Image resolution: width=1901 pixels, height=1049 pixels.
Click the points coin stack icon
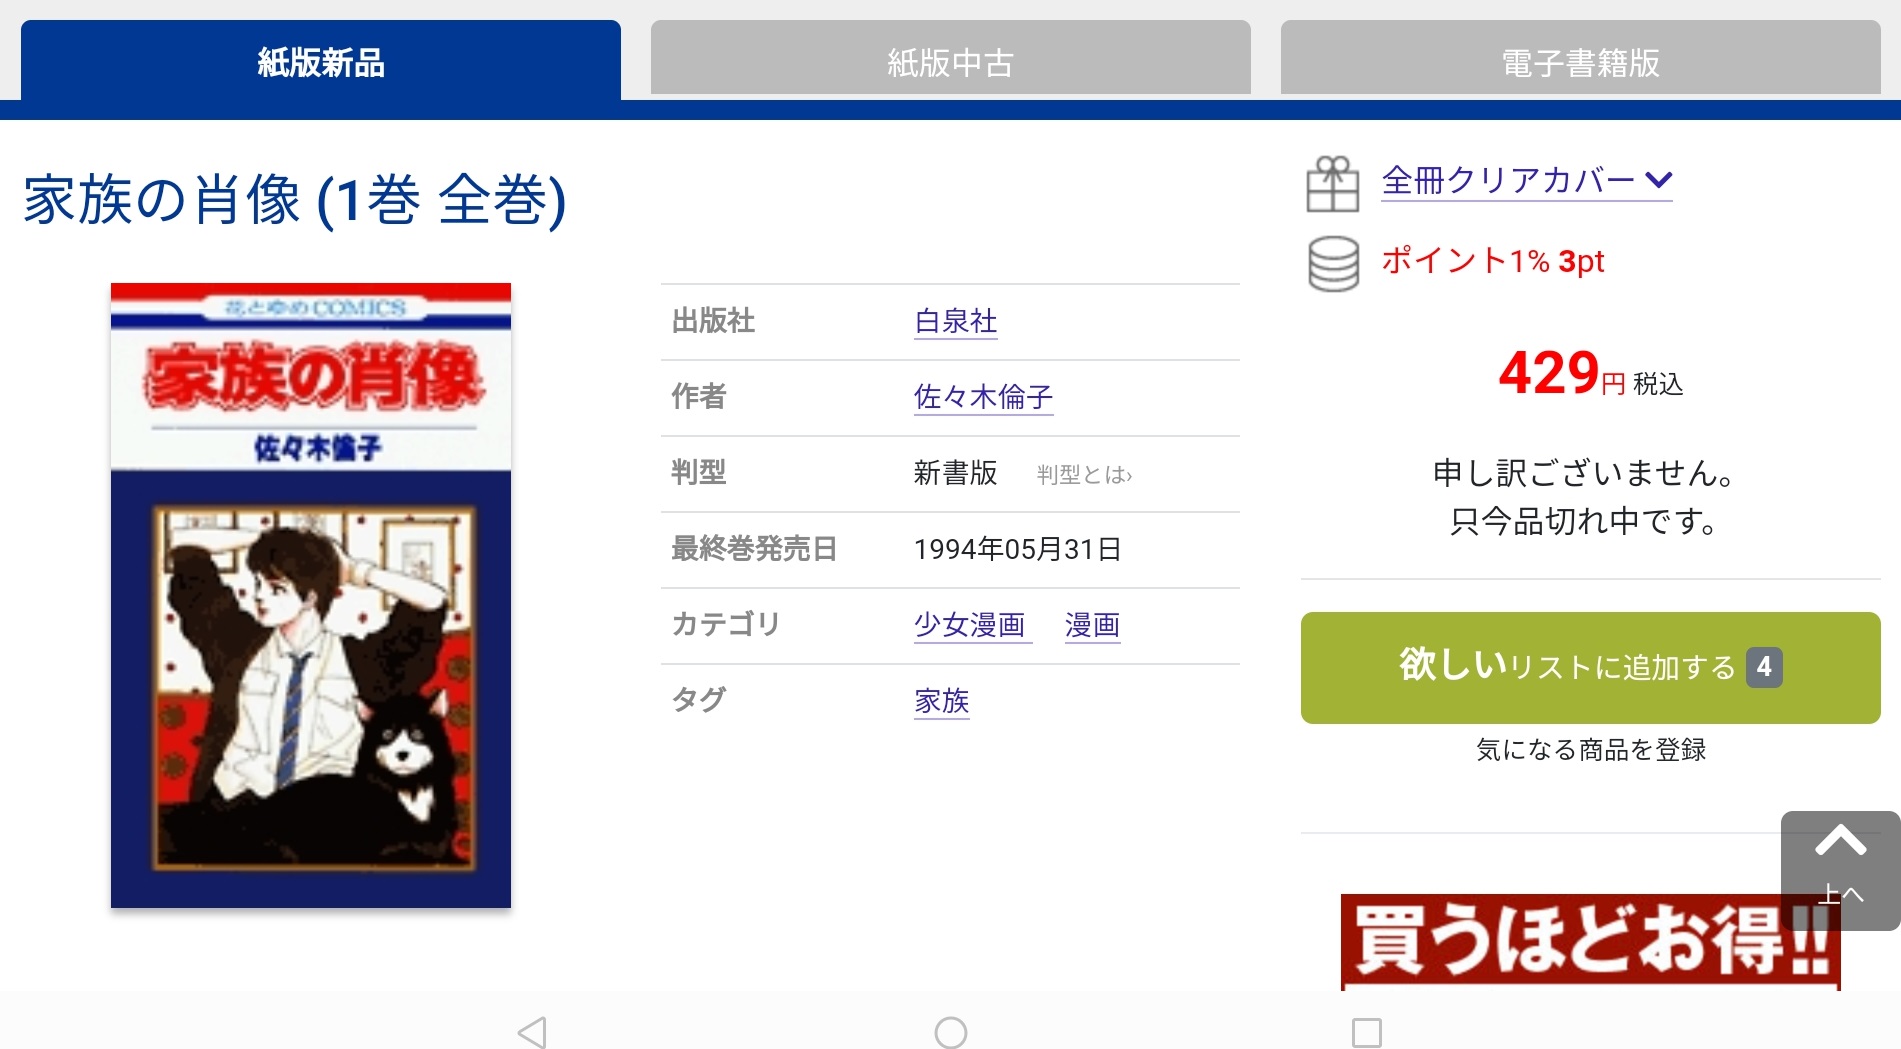(1333, 263)
